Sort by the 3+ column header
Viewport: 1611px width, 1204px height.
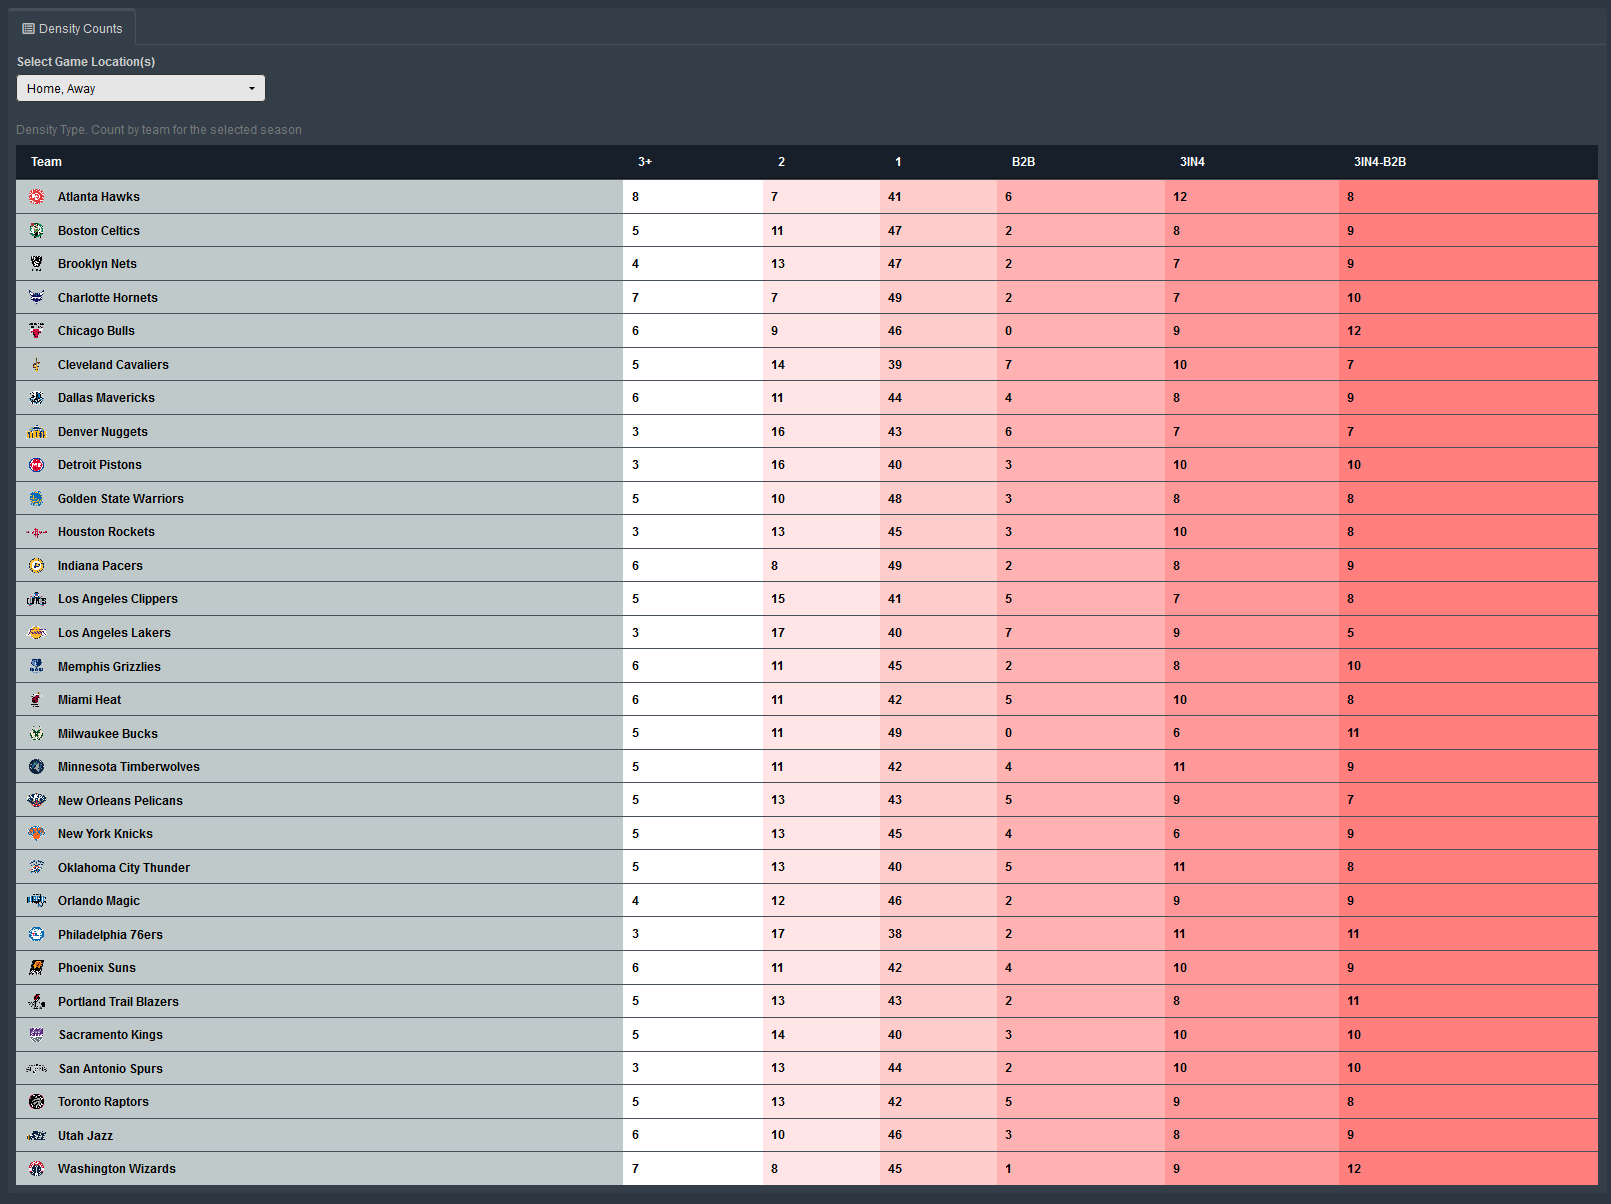[x=645, y=162]
